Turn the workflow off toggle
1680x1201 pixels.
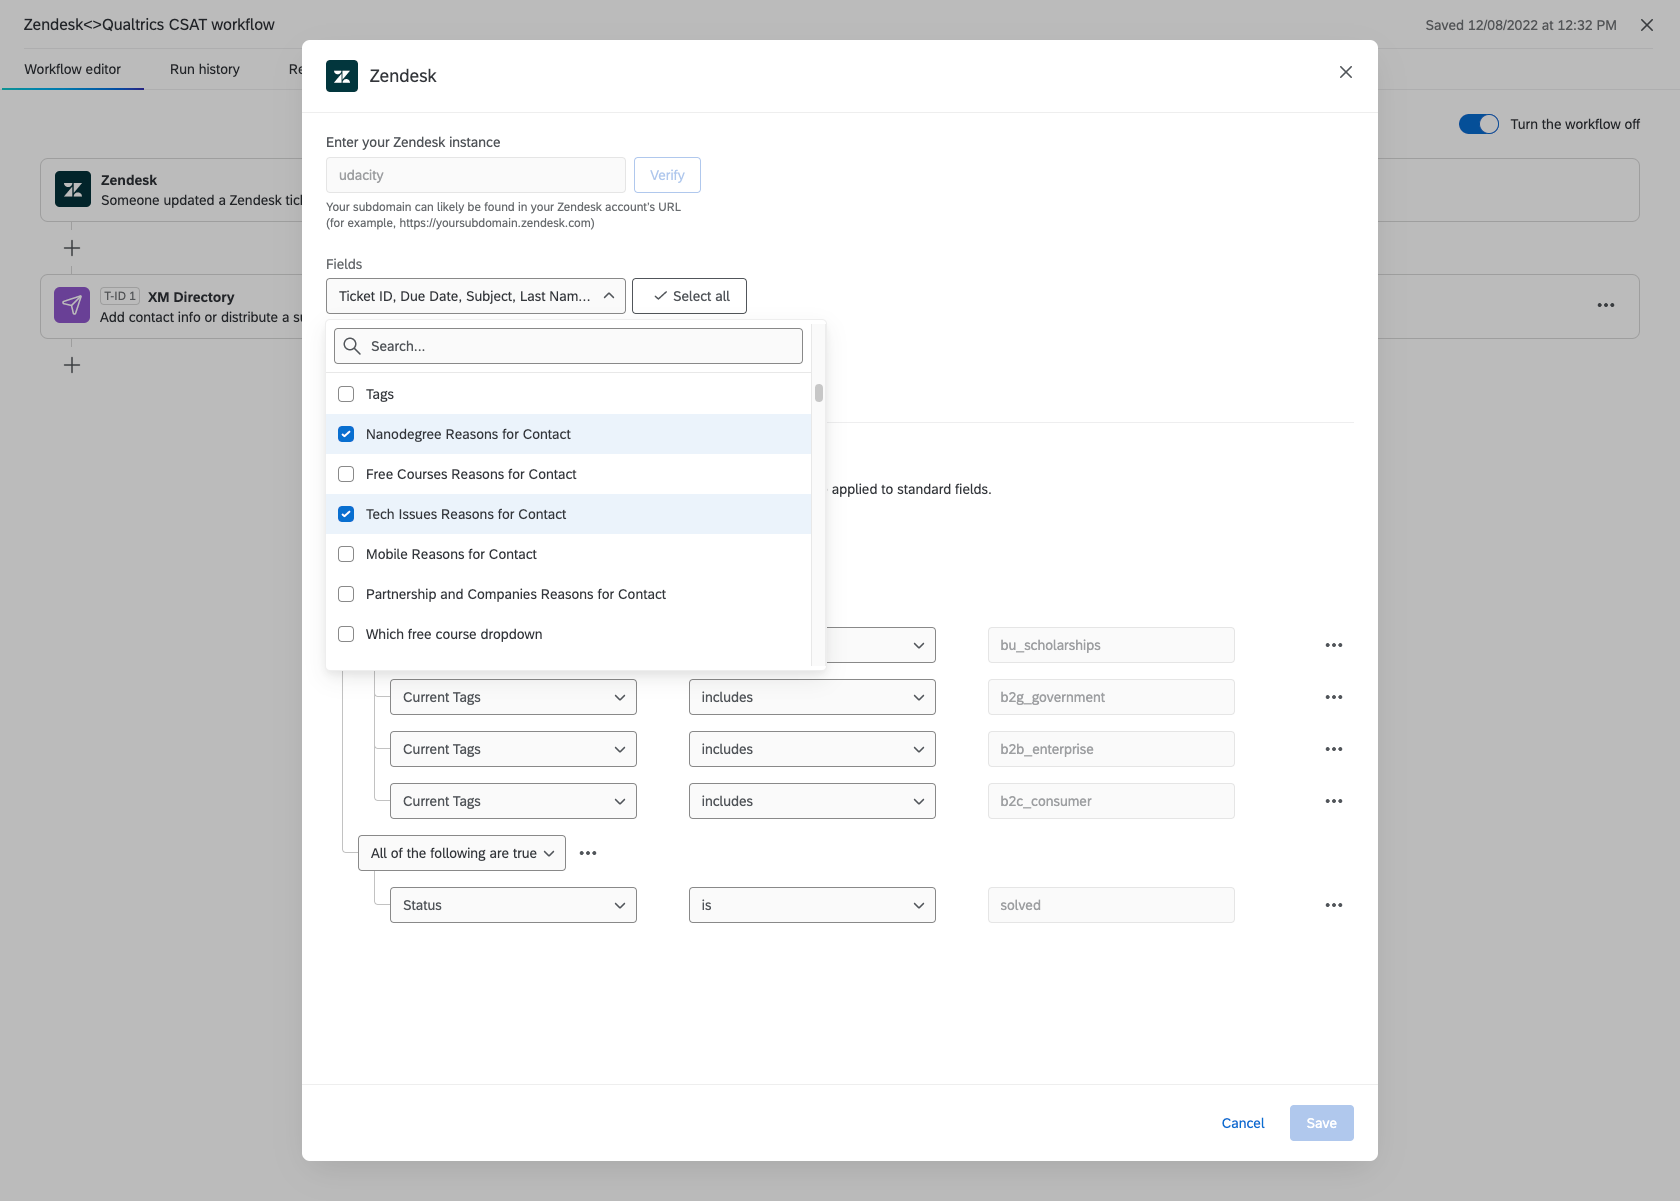[x=1479, y=124]
